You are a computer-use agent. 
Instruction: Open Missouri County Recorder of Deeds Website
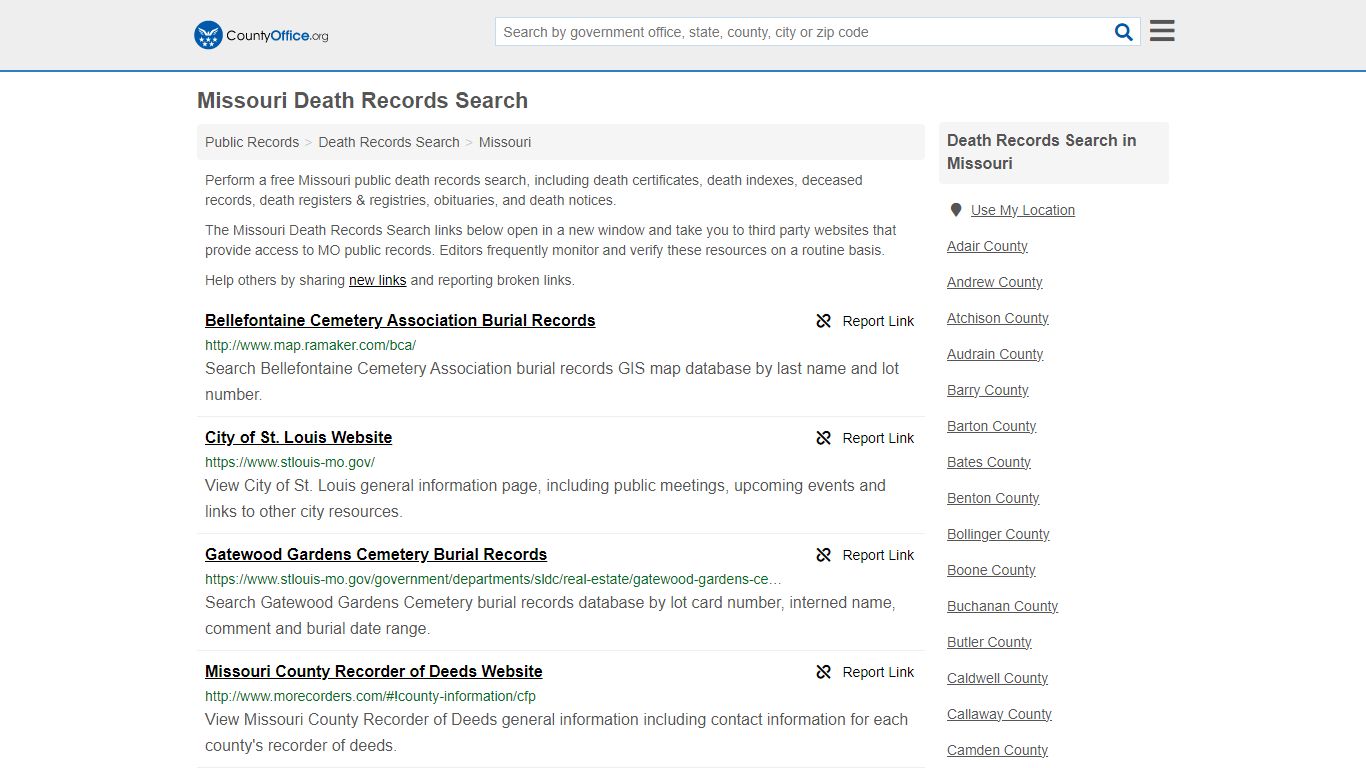374,671
